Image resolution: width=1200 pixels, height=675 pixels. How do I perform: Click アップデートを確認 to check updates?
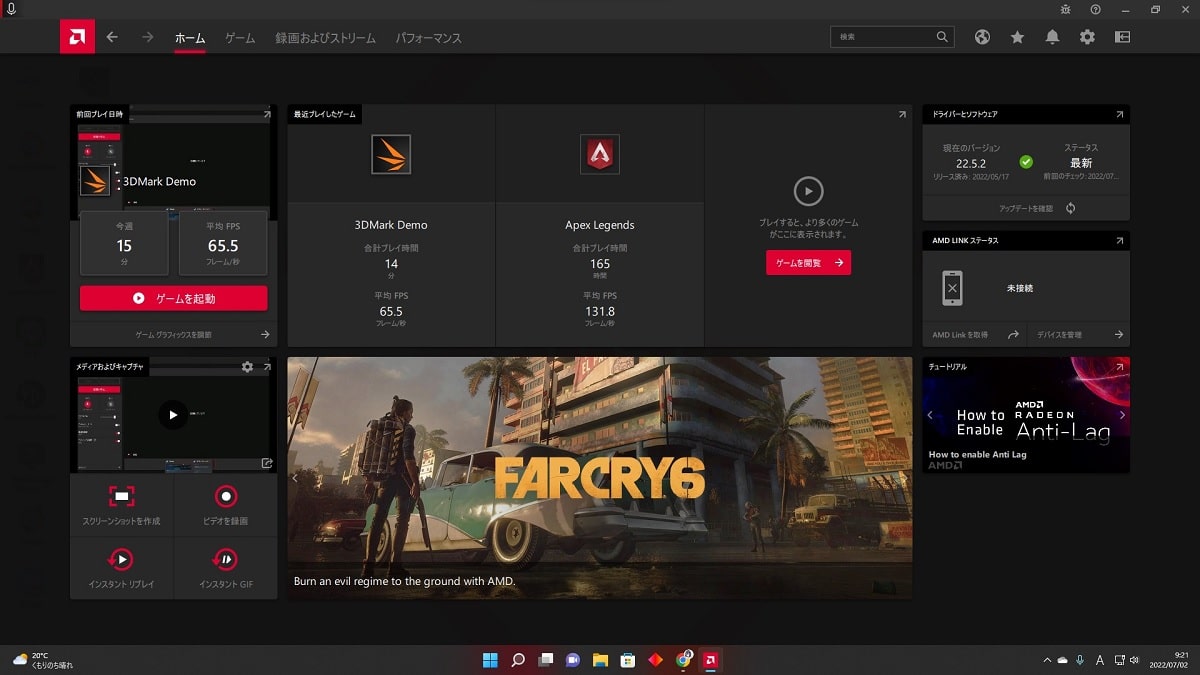pos(1026,208)
